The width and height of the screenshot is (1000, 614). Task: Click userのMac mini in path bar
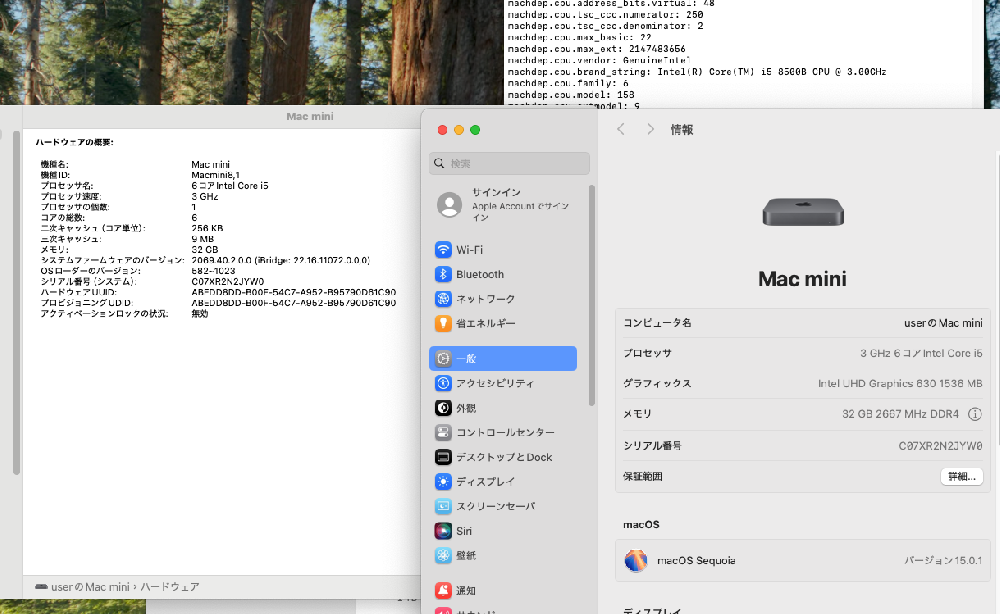[90, 587]
